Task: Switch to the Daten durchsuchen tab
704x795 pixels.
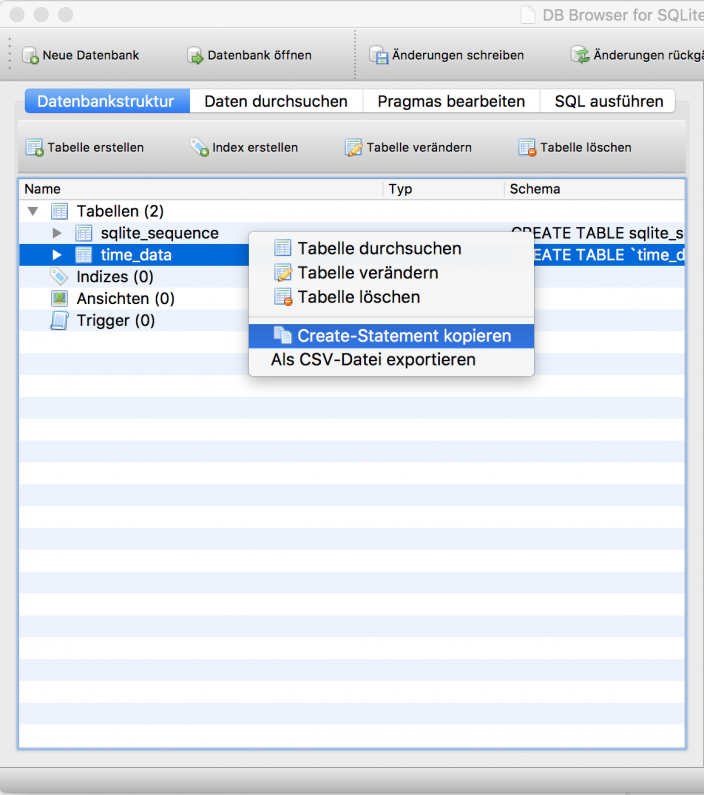Action: tap(276, 101)
